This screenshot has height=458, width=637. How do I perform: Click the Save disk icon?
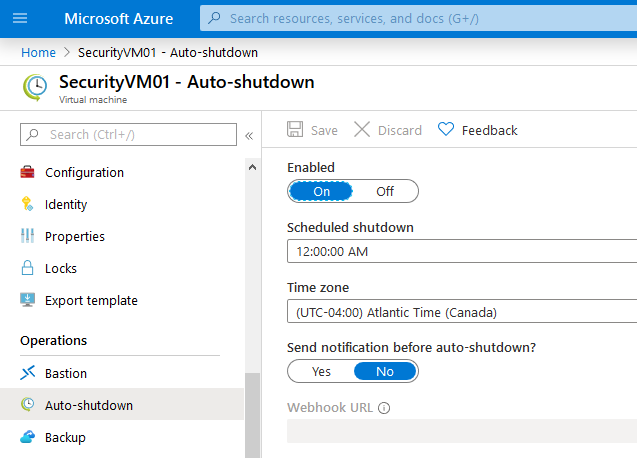coord(295,130)
